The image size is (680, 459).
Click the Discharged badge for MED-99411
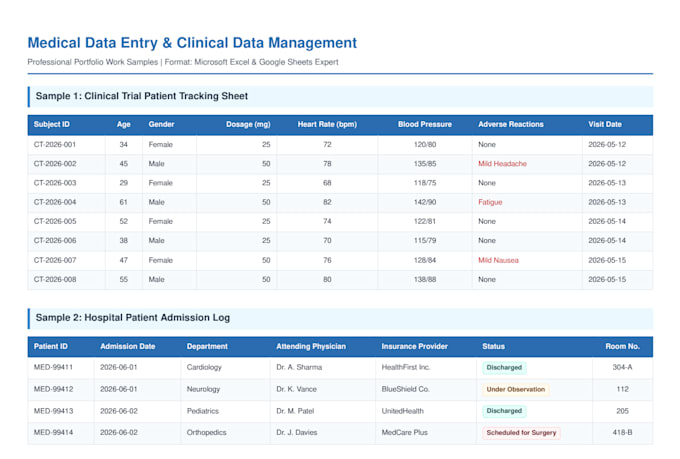click(504, 367)
